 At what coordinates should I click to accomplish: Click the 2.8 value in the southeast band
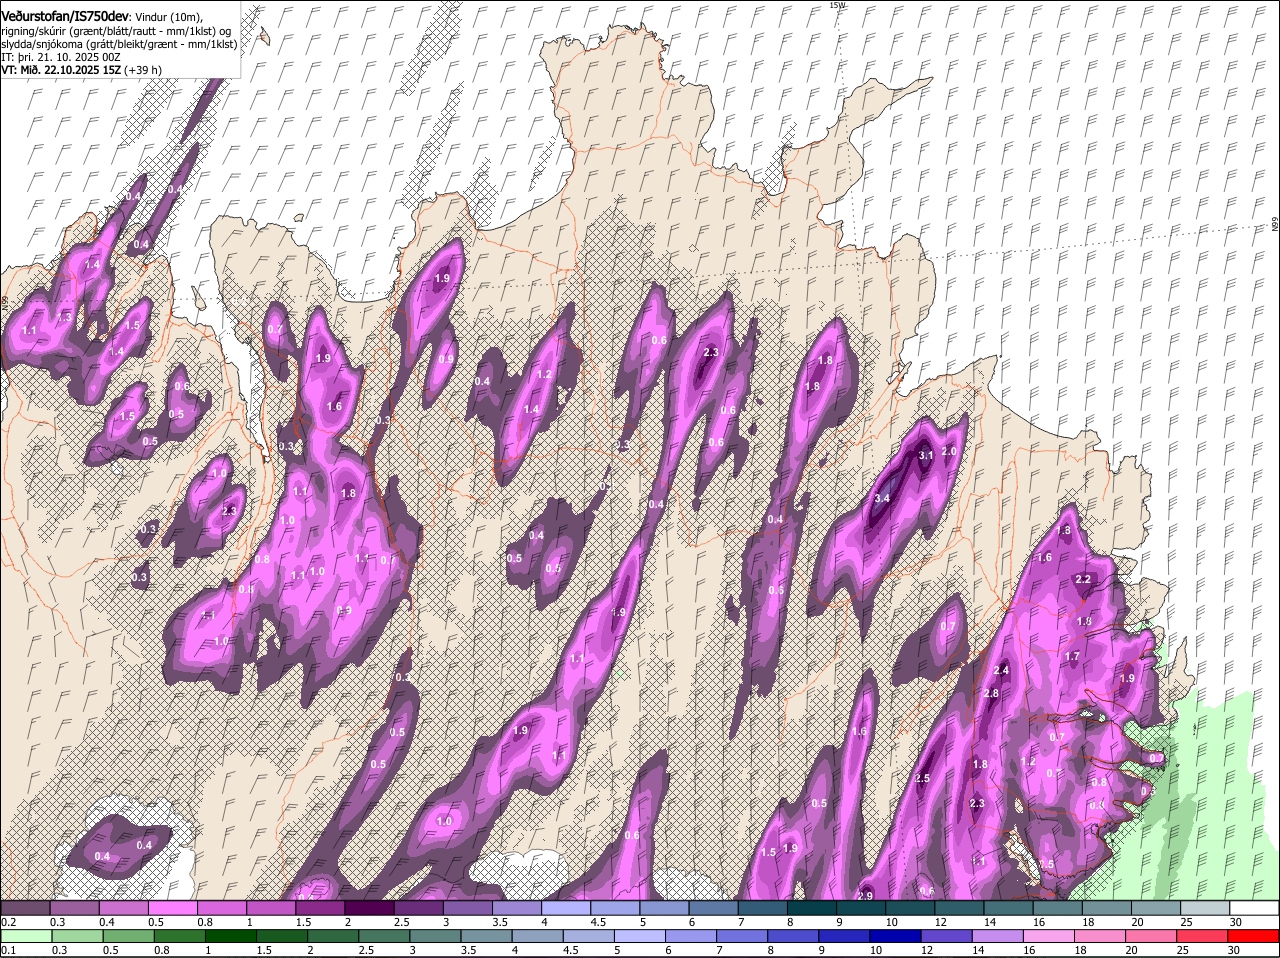point(992,693)
